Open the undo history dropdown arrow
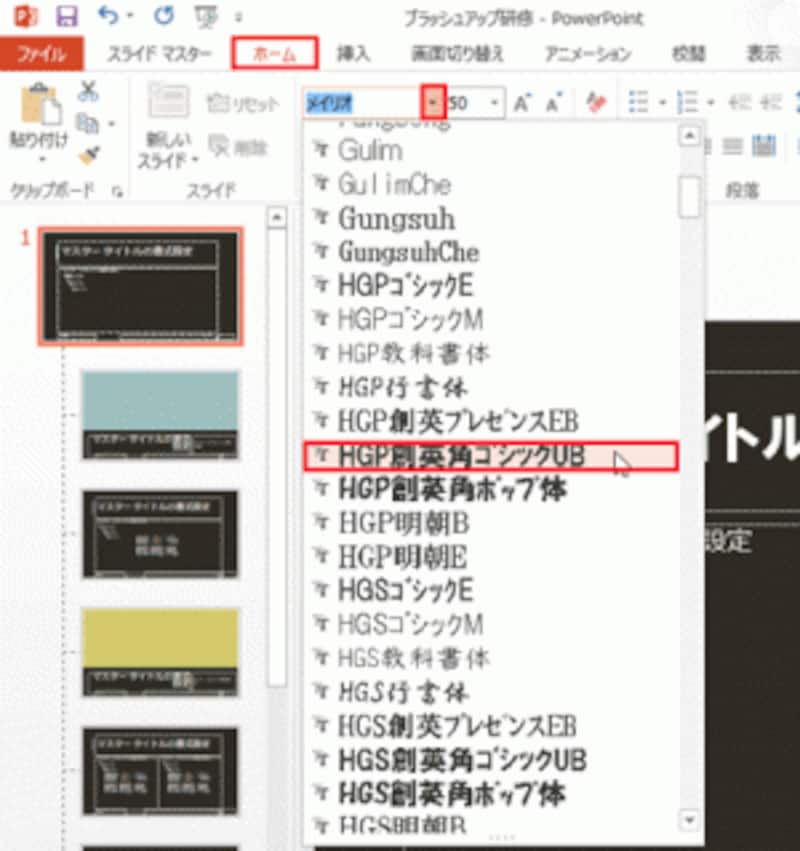The image size is (800, 851). 130,16
